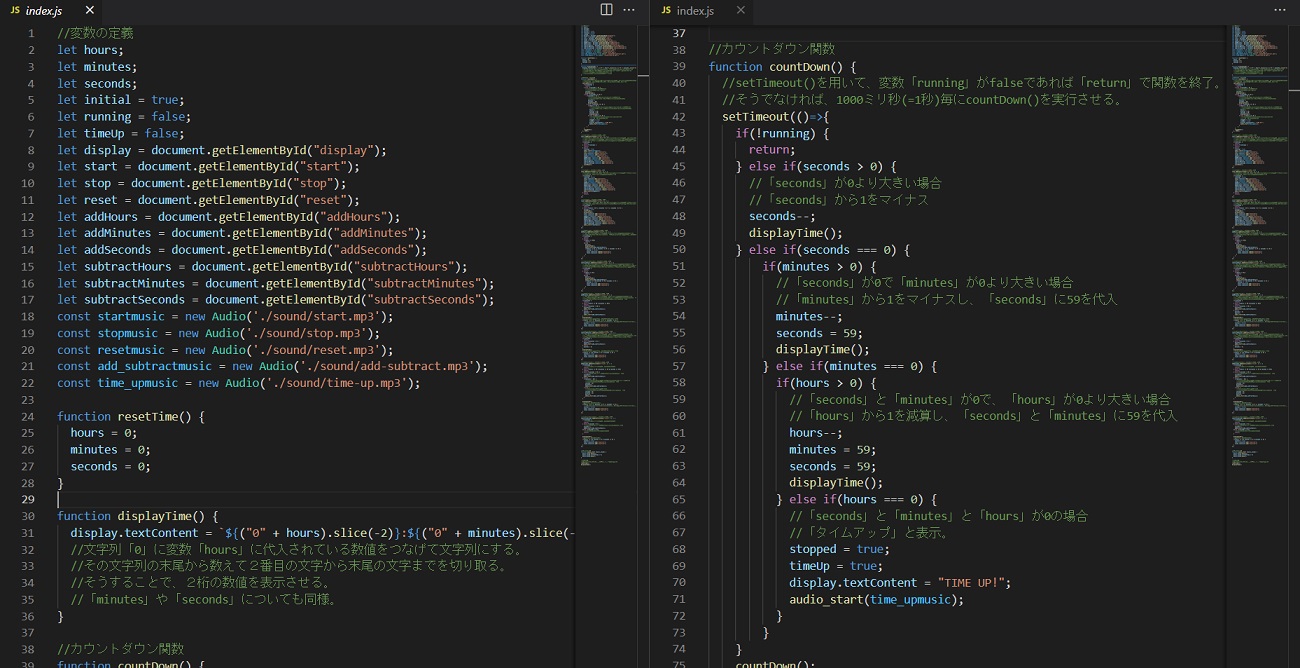
Task: Click the time_upmusic constant name on line 22
Action: coord(137,383)
